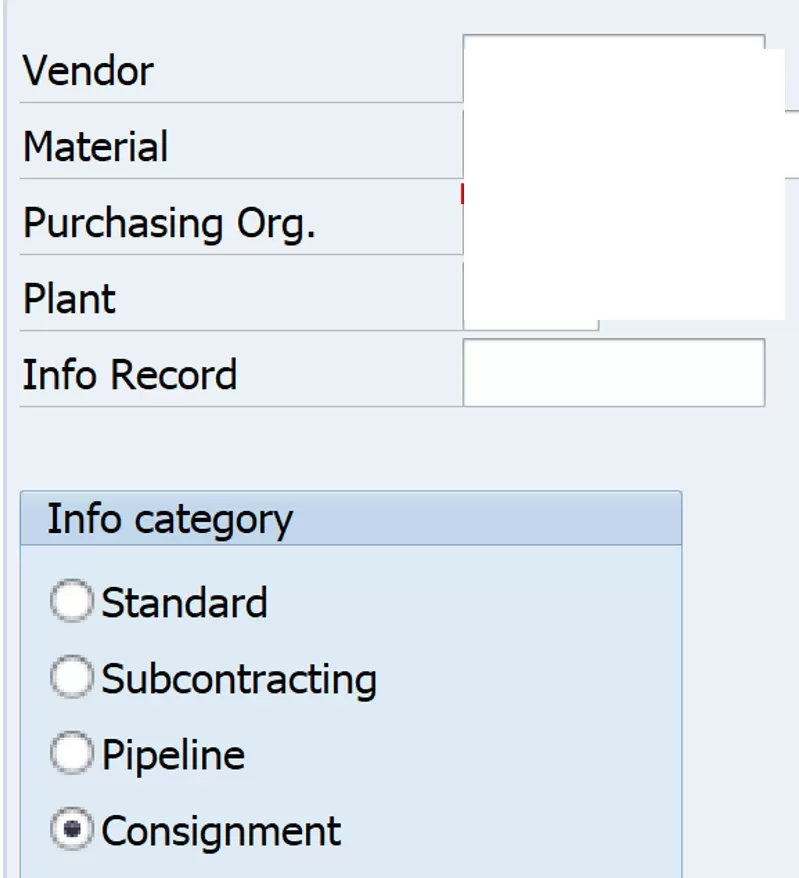This screenshot has width=799, height=878.
Task: Focus the Vendor input field
Action: tap(614, 69)
